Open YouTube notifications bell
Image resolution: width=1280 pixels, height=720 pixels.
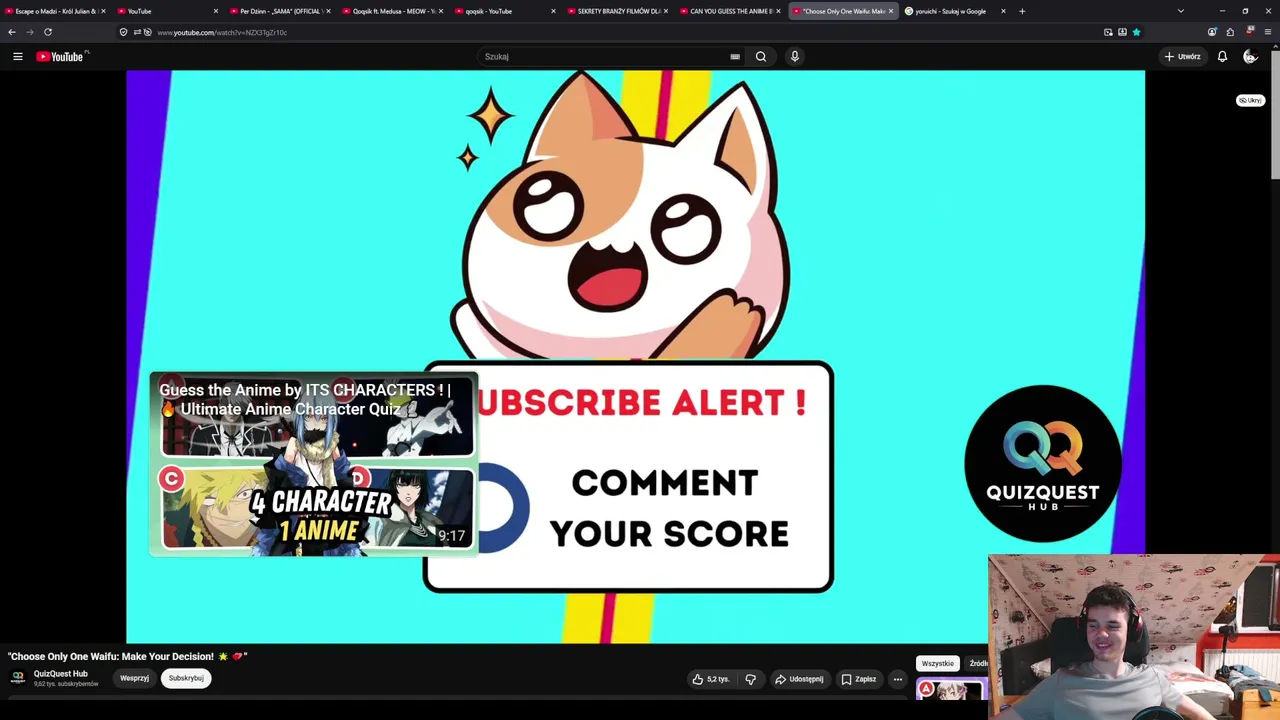click(1222, 57)
